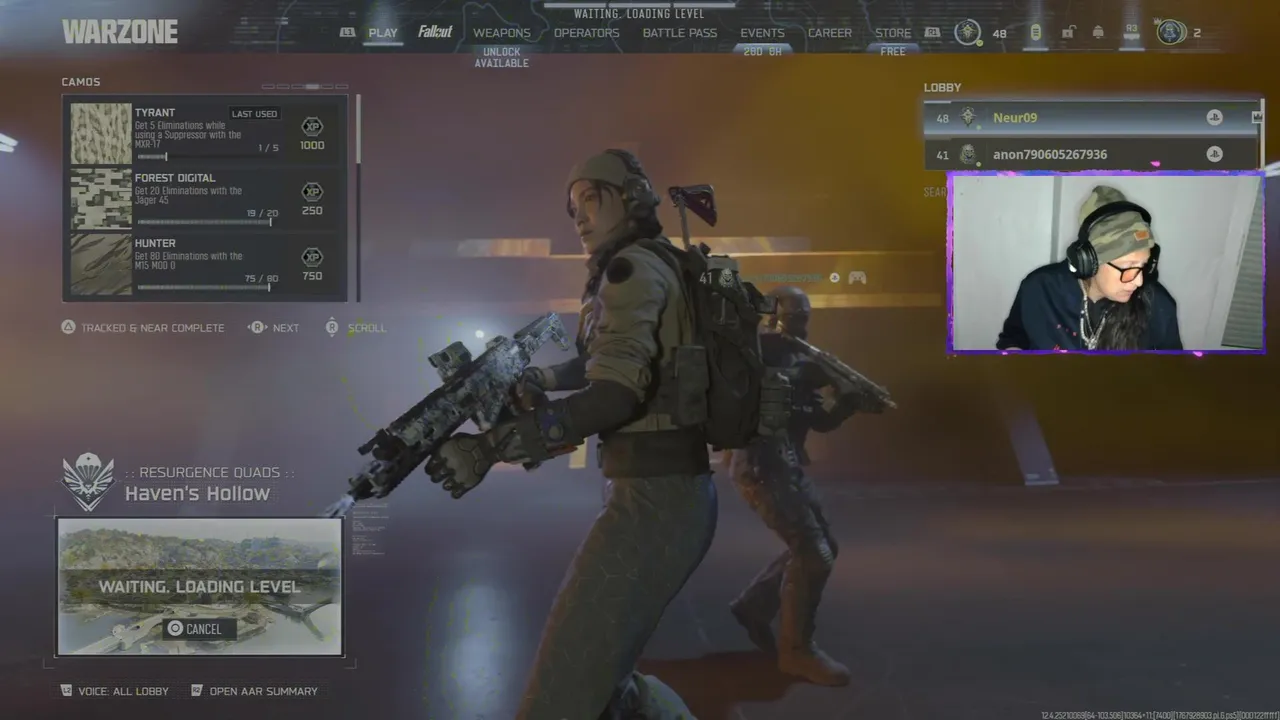
Task: Go to the CAREER tab
Action: (x=830, y=33)
